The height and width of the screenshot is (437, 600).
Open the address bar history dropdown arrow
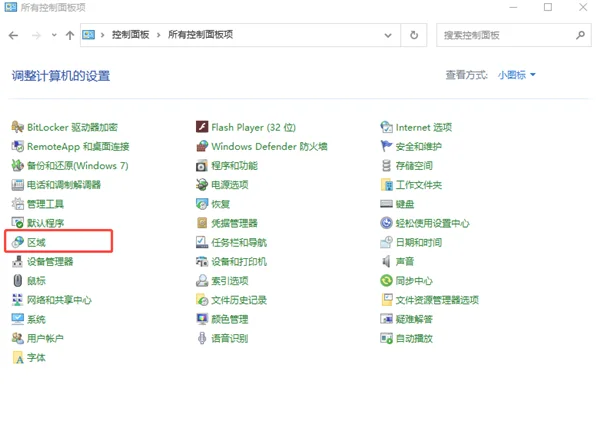point(390,35)
